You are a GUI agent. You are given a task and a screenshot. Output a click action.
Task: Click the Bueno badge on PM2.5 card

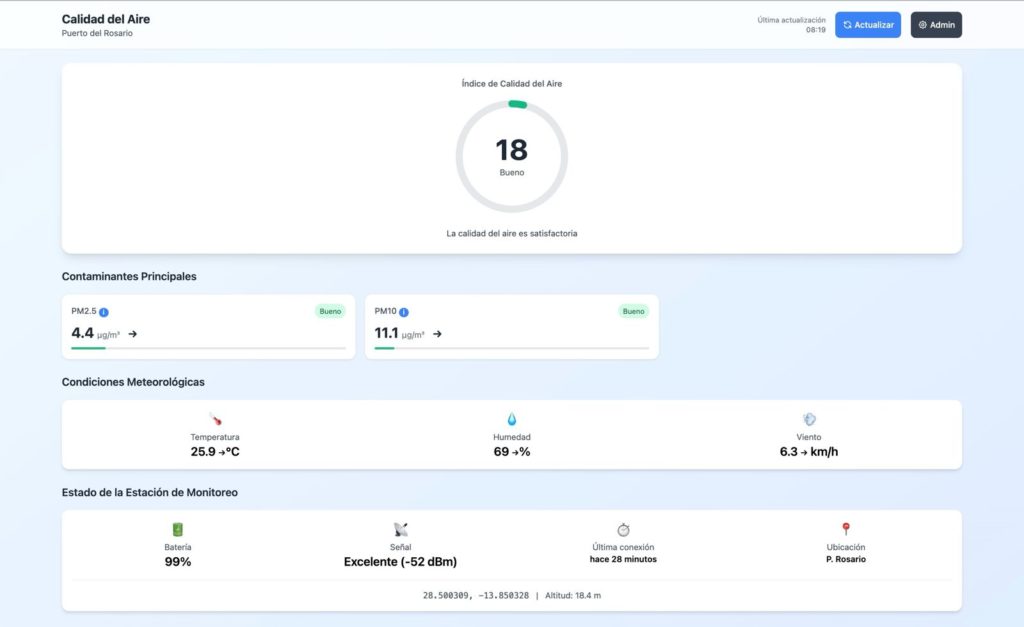pyautogui.click(x=330, y=311)
